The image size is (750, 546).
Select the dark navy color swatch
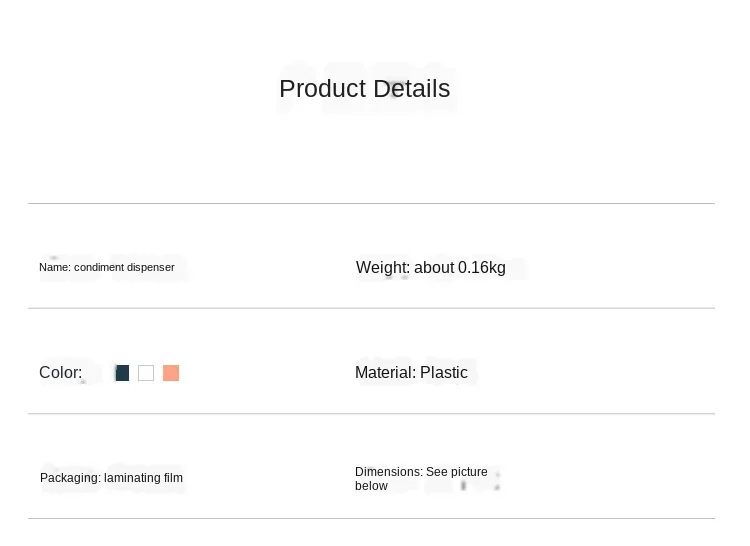click(x=122, y=373)
